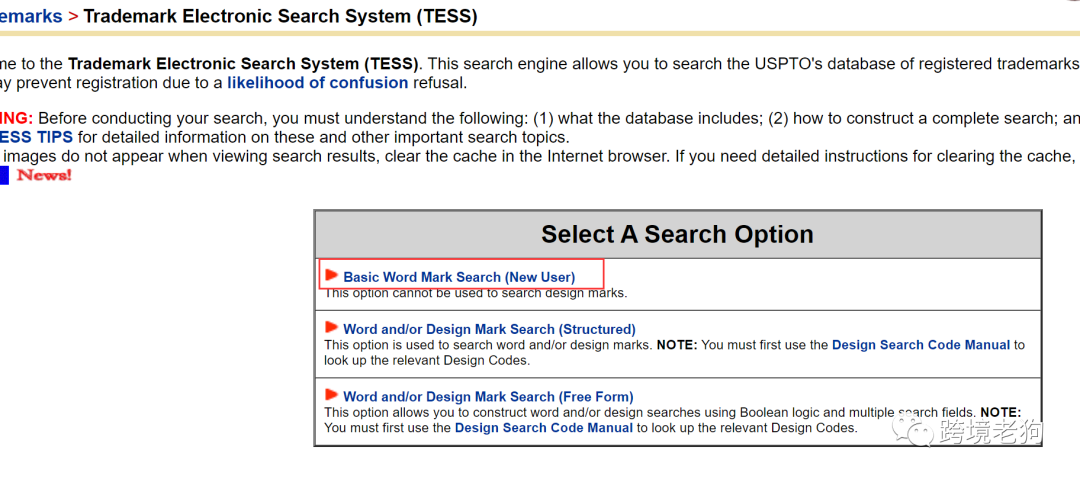Follow the likelihood of confusion link

[317, 83]
